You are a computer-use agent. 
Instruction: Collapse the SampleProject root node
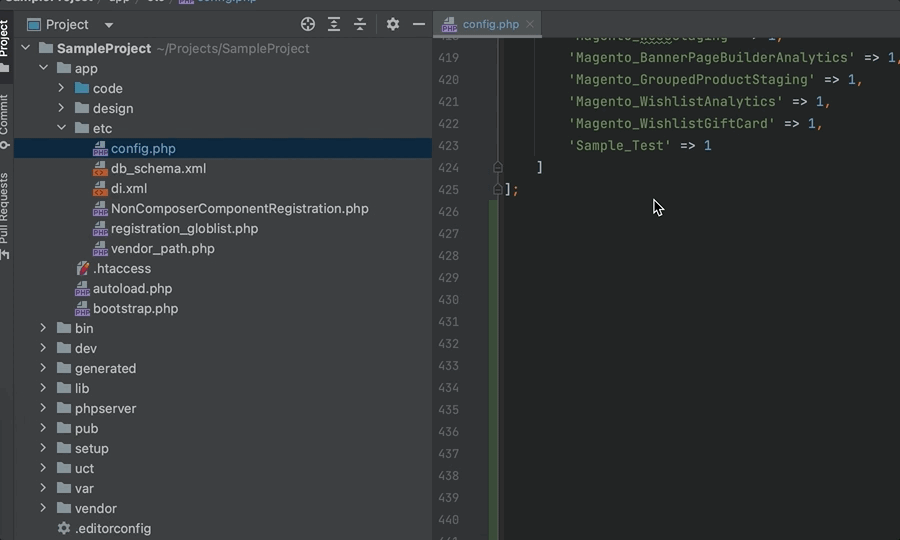25,48
